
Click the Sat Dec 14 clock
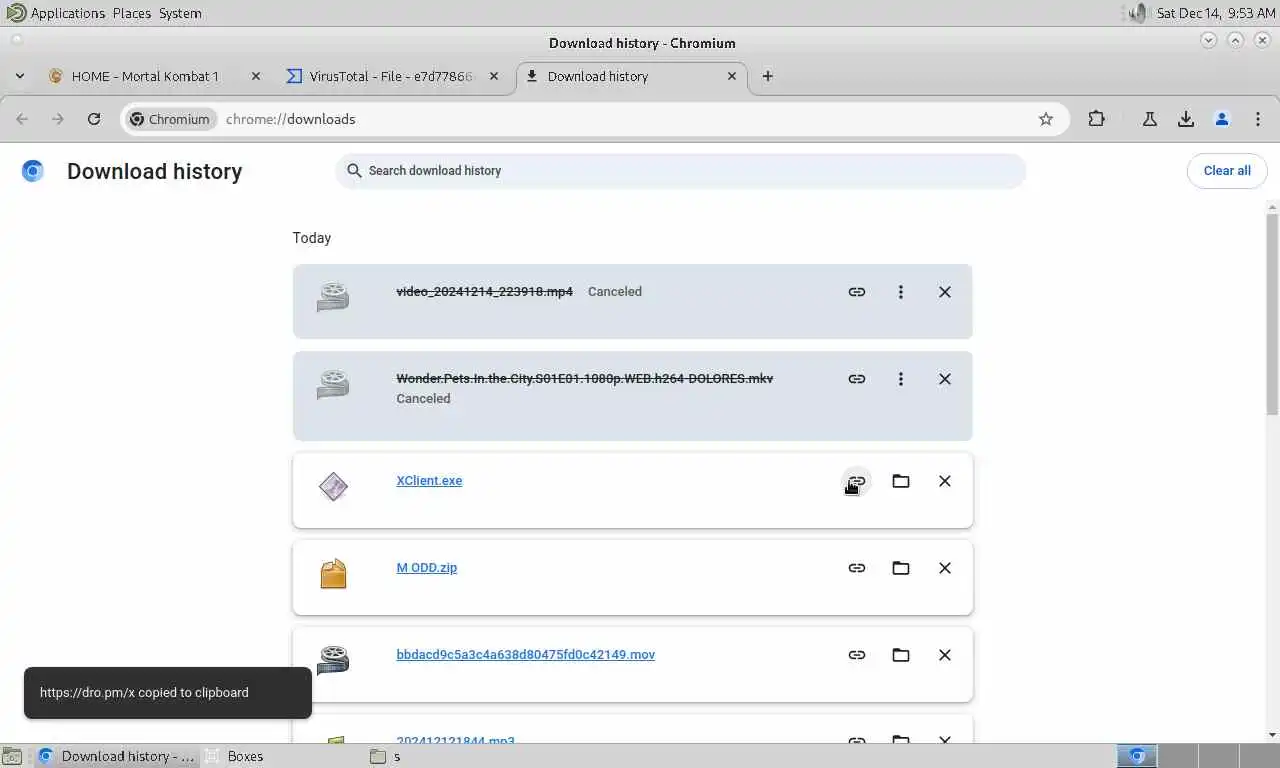coord(1215,13)
